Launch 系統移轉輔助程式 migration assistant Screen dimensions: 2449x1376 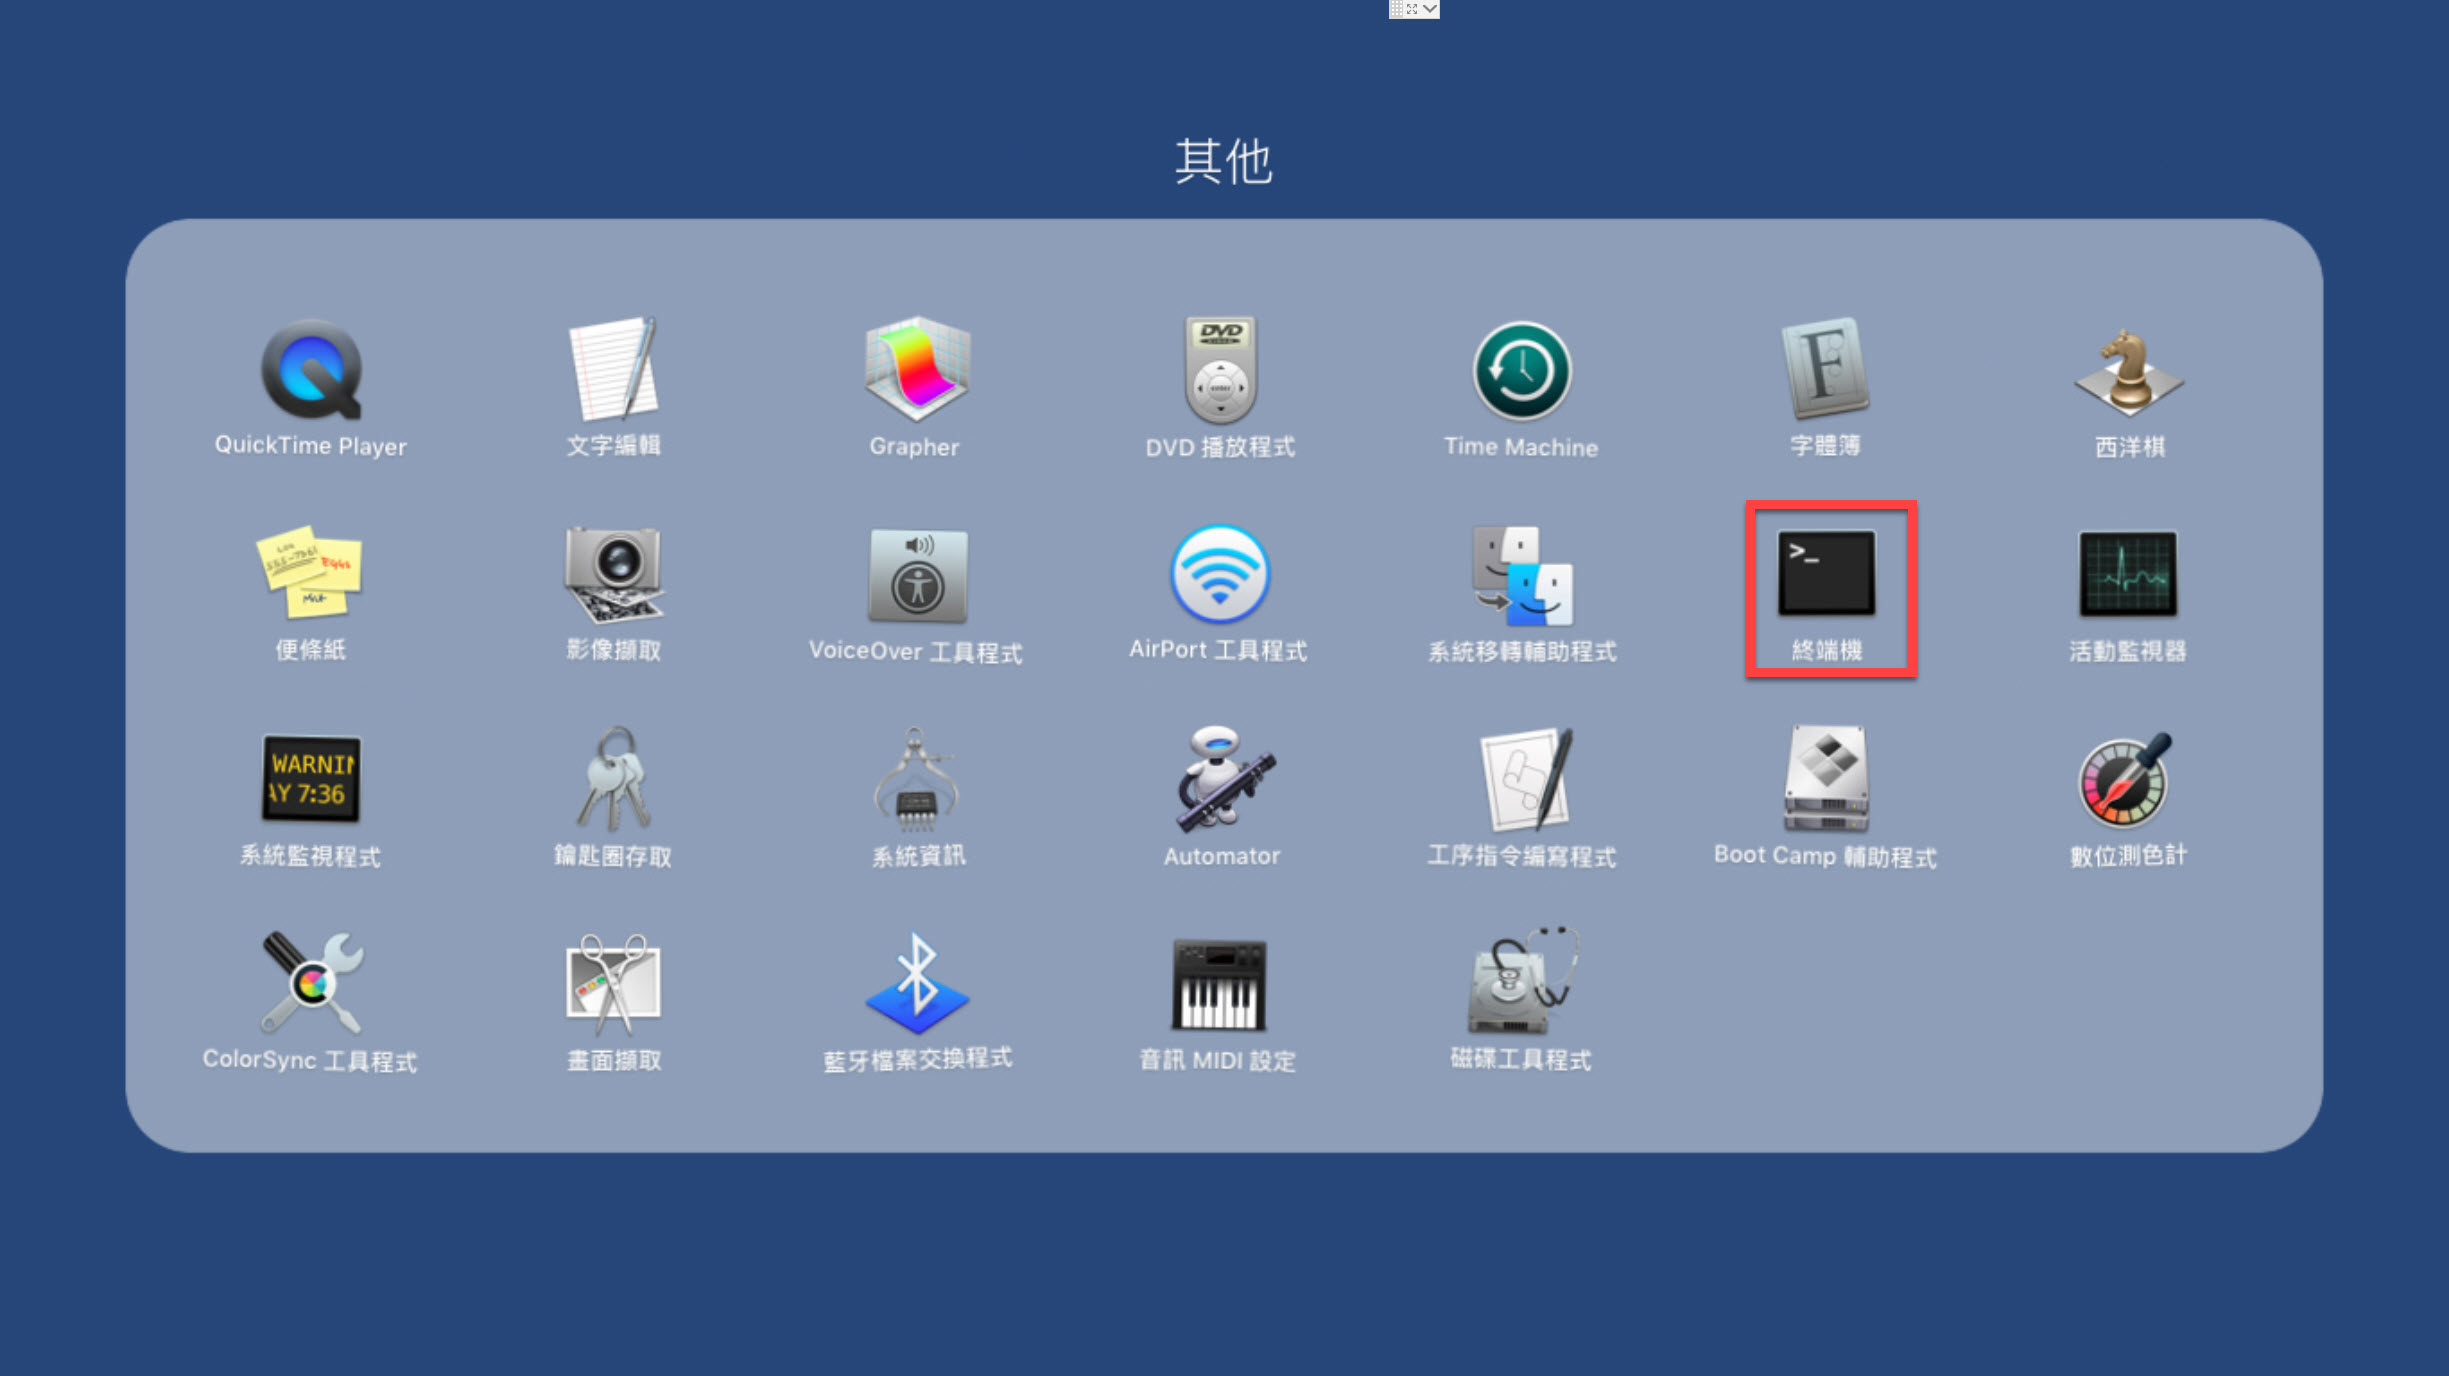pyautogui.click(x=1522, y=575)
